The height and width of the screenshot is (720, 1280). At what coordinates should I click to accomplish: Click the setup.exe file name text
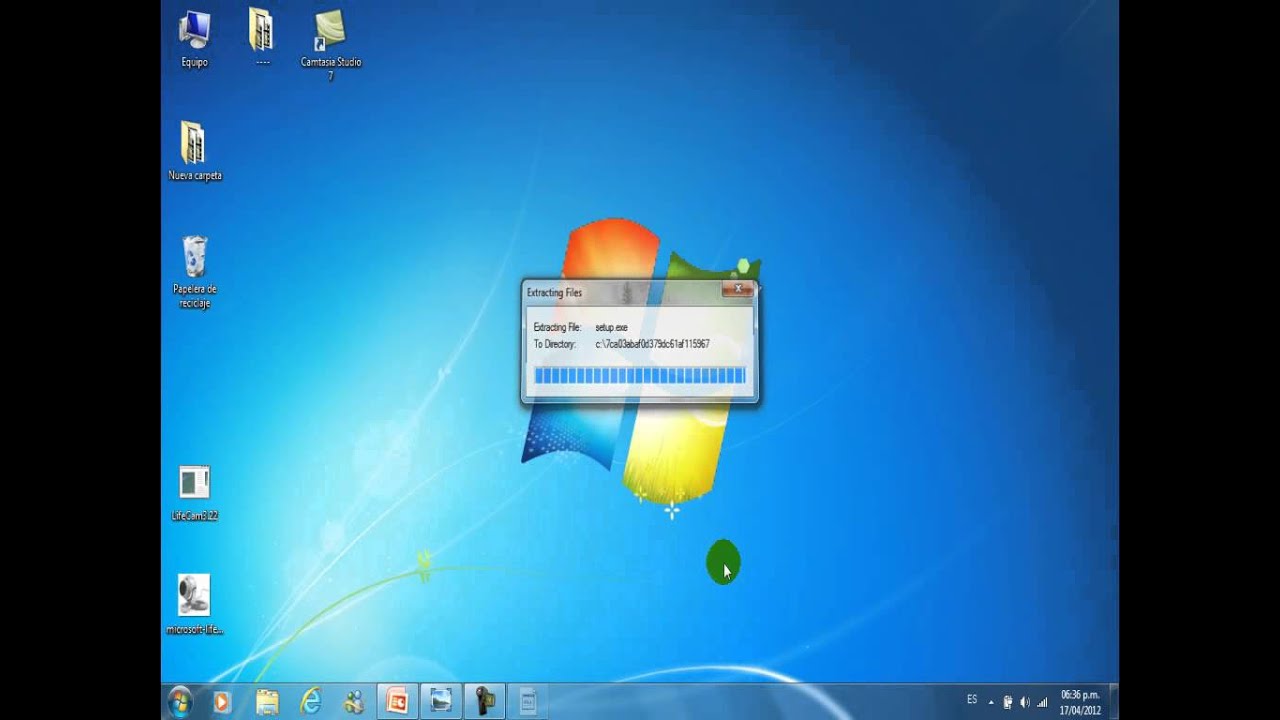[x=611, y=327]
